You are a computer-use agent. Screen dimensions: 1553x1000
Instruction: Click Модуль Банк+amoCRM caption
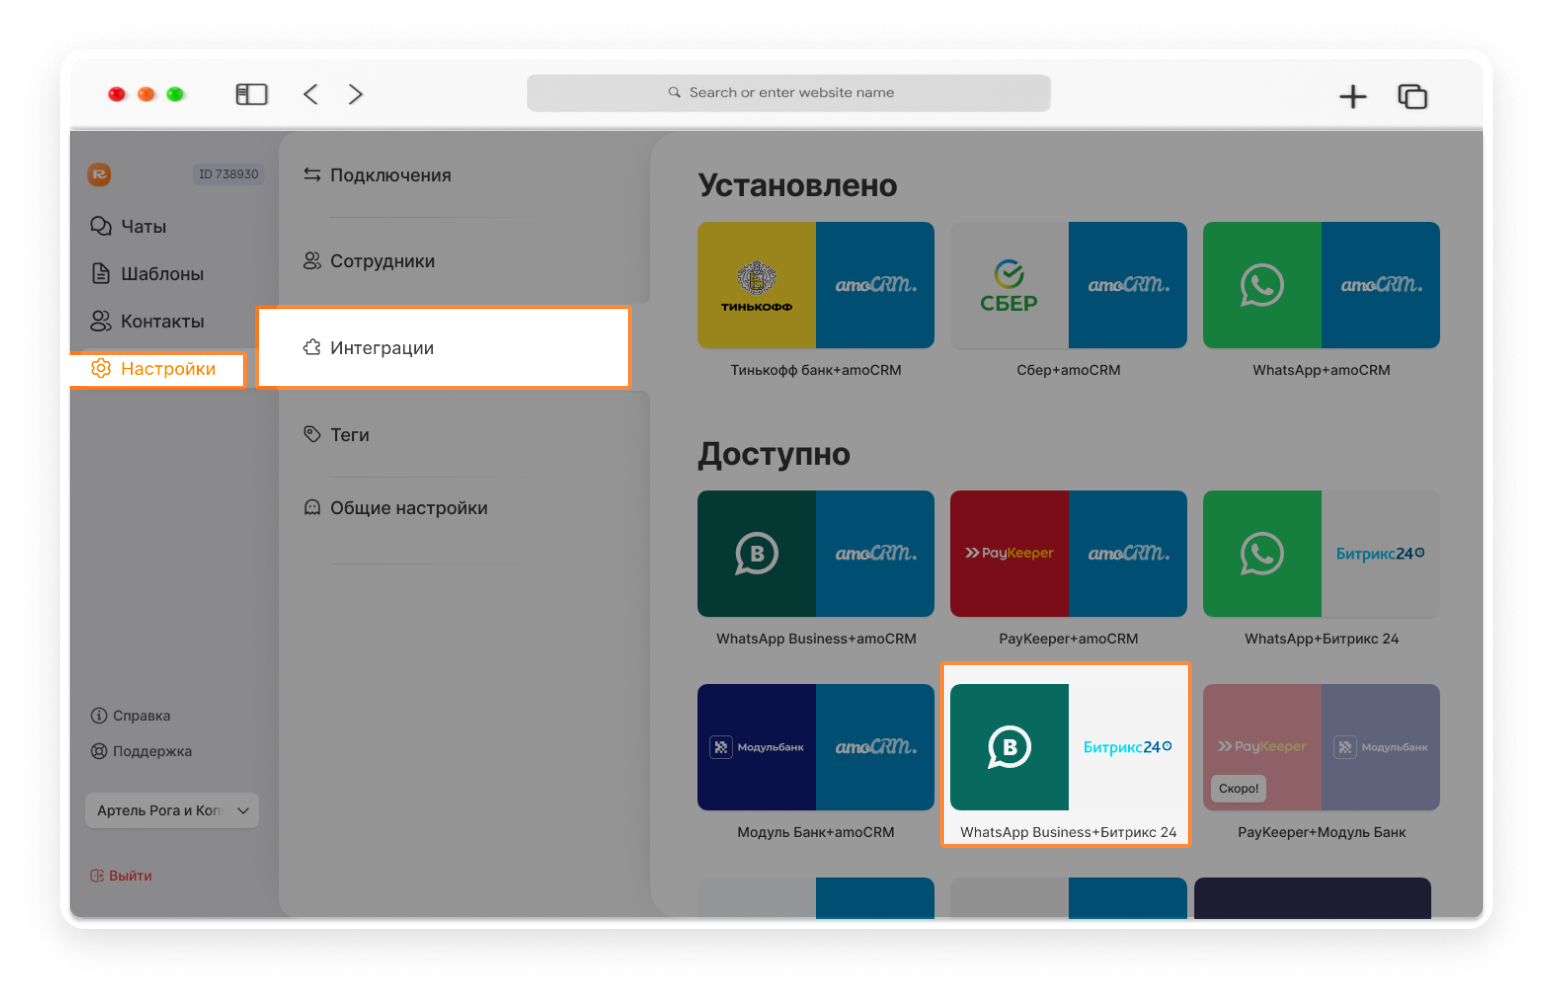point(816,832)
